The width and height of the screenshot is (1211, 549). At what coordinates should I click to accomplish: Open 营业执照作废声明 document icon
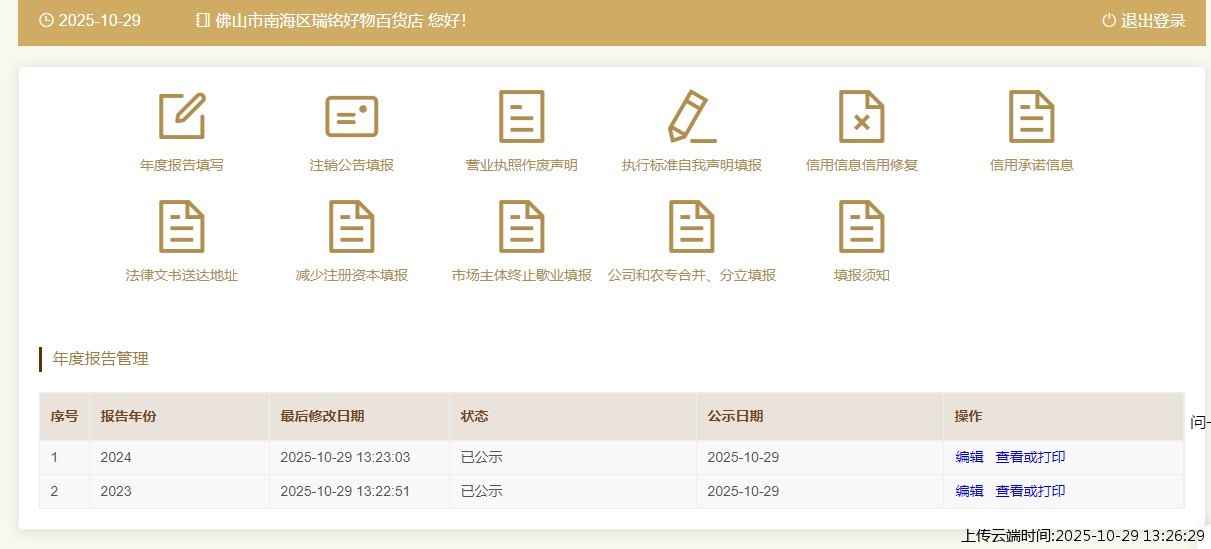point(522,116)
